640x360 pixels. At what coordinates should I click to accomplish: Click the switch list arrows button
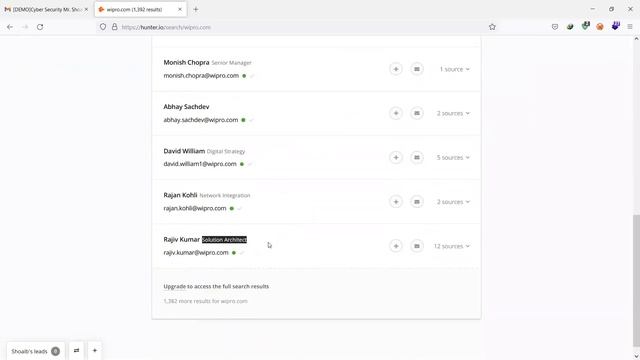point(76,351)
